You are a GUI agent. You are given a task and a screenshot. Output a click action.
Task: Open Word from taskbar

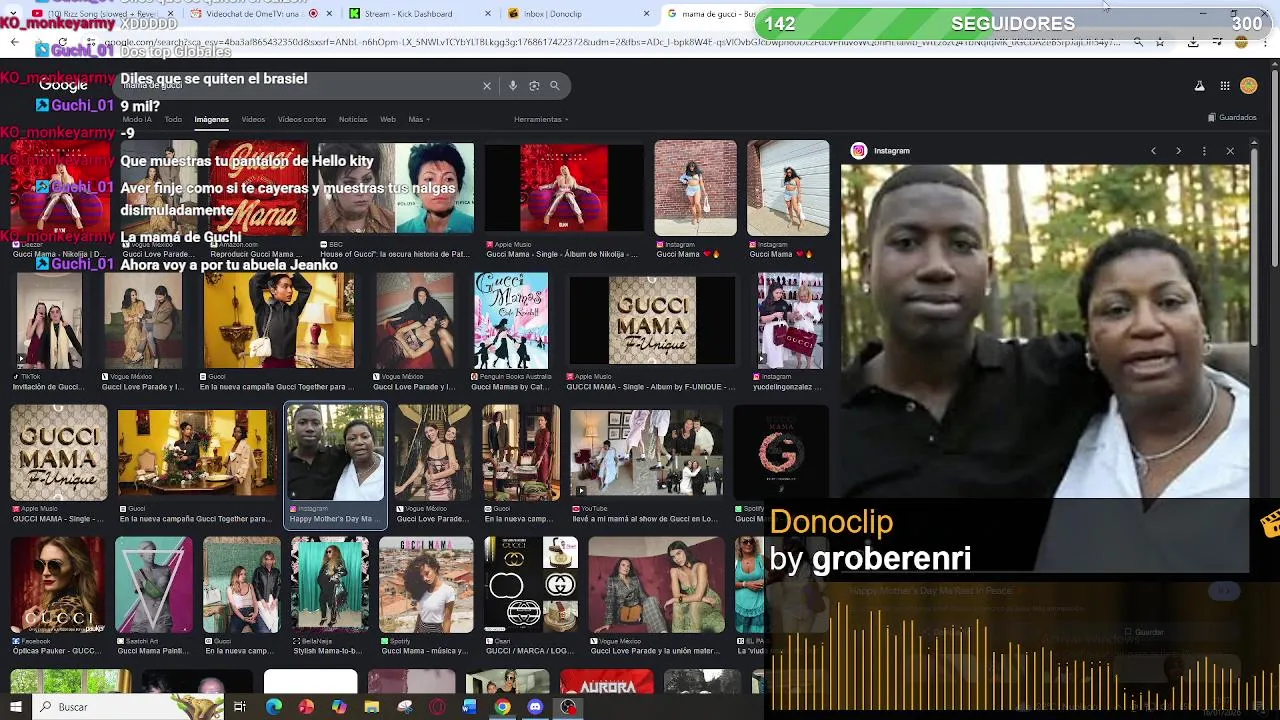click(470, 707)
